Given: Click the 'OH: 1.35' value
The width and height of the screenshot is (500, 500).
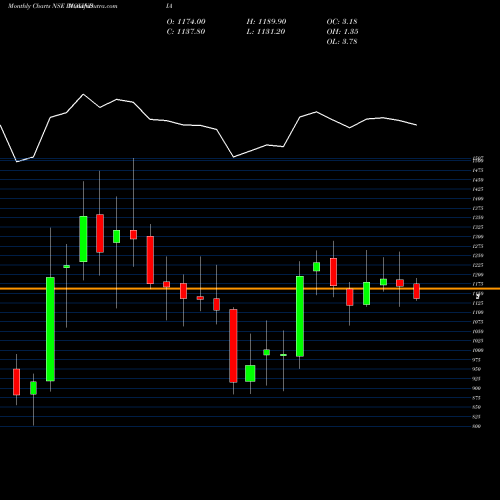Looking at the screenshot, I should point(342,32).
